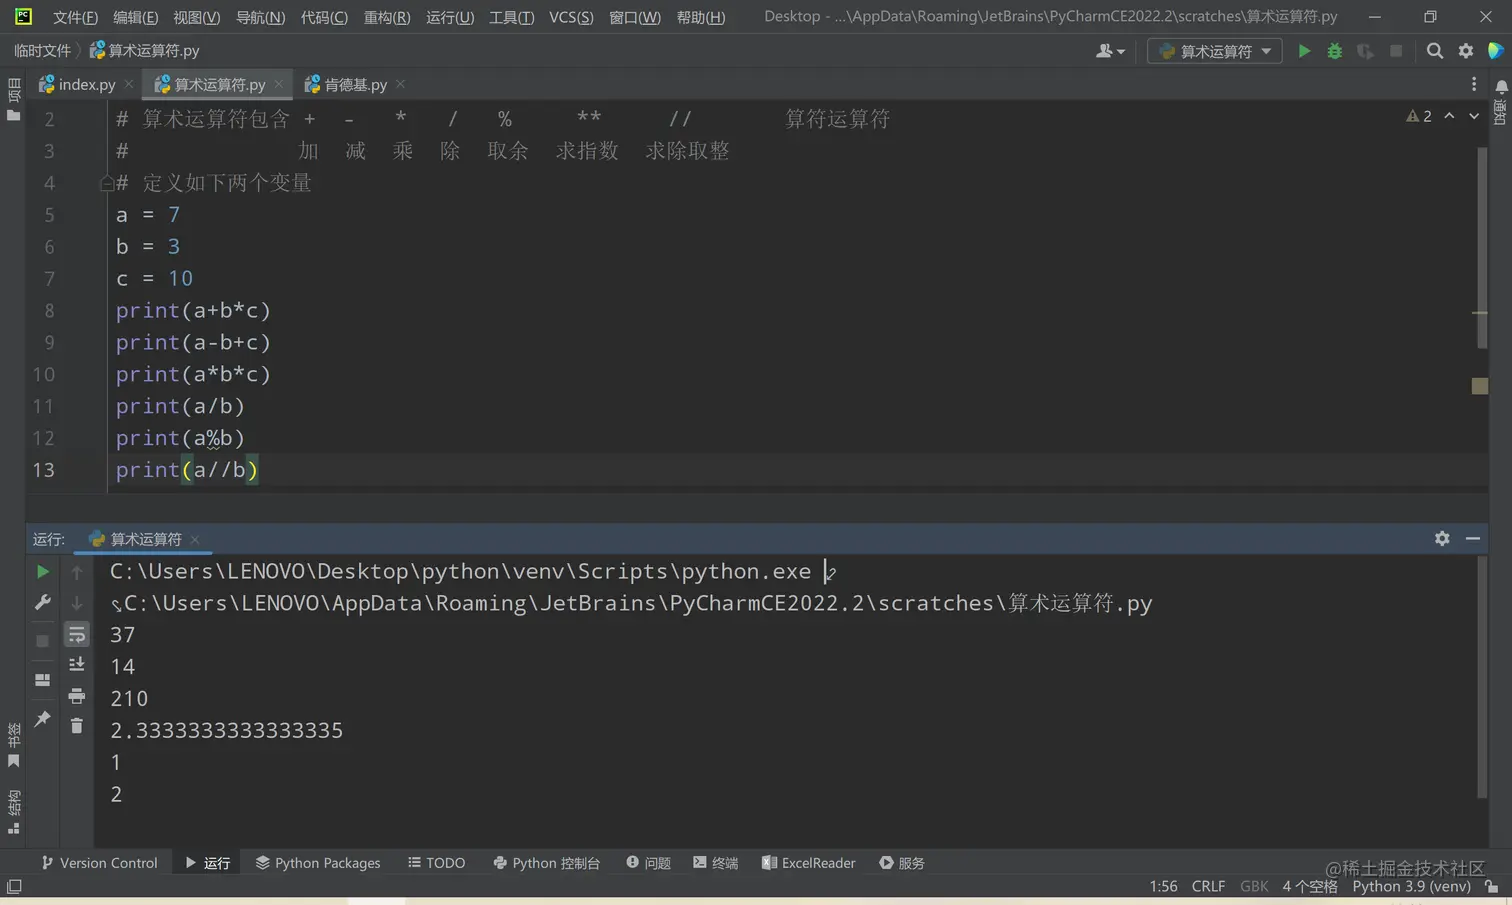Open the 算术运算符 run configuration dropdown
Image resolution: width=1512 pixels, height=905 pixels.
(1215, 51)
